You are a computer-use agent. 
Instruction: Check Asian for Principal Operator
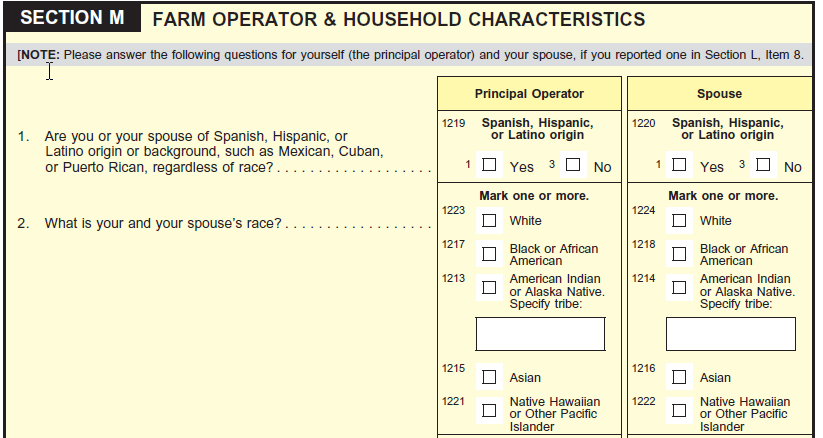[489, 377]
